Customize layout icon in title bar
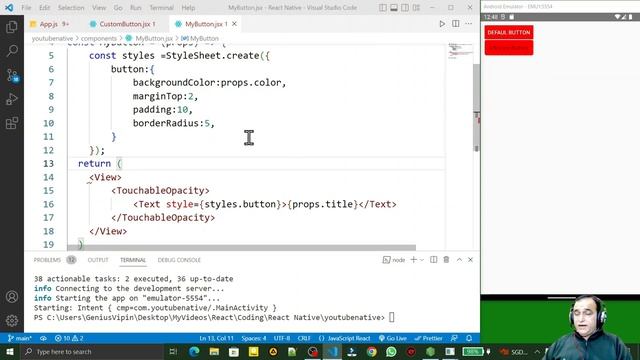The width and height of the screenshot is (640, 360). pyautogui.click(x=416, y=8)
